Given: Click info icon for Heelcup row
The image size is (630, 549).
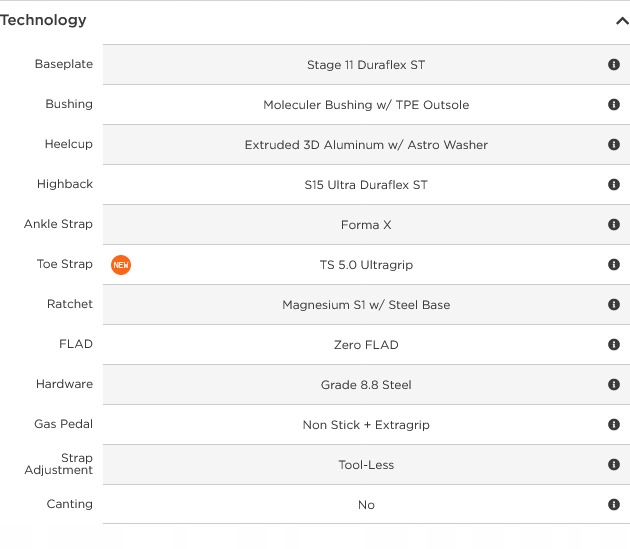Looking at the screenshot, I should click(x=614, y=145).
